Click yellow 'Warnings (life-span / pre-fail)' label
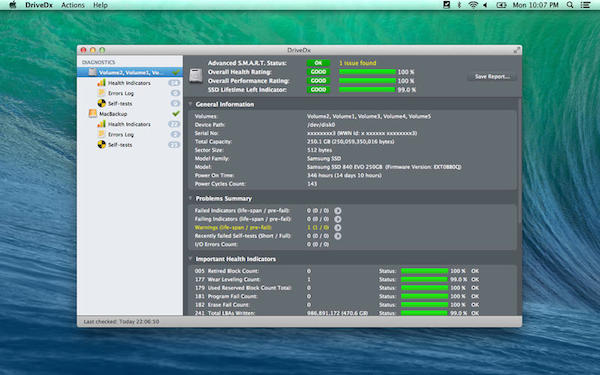 pos(233,227)
